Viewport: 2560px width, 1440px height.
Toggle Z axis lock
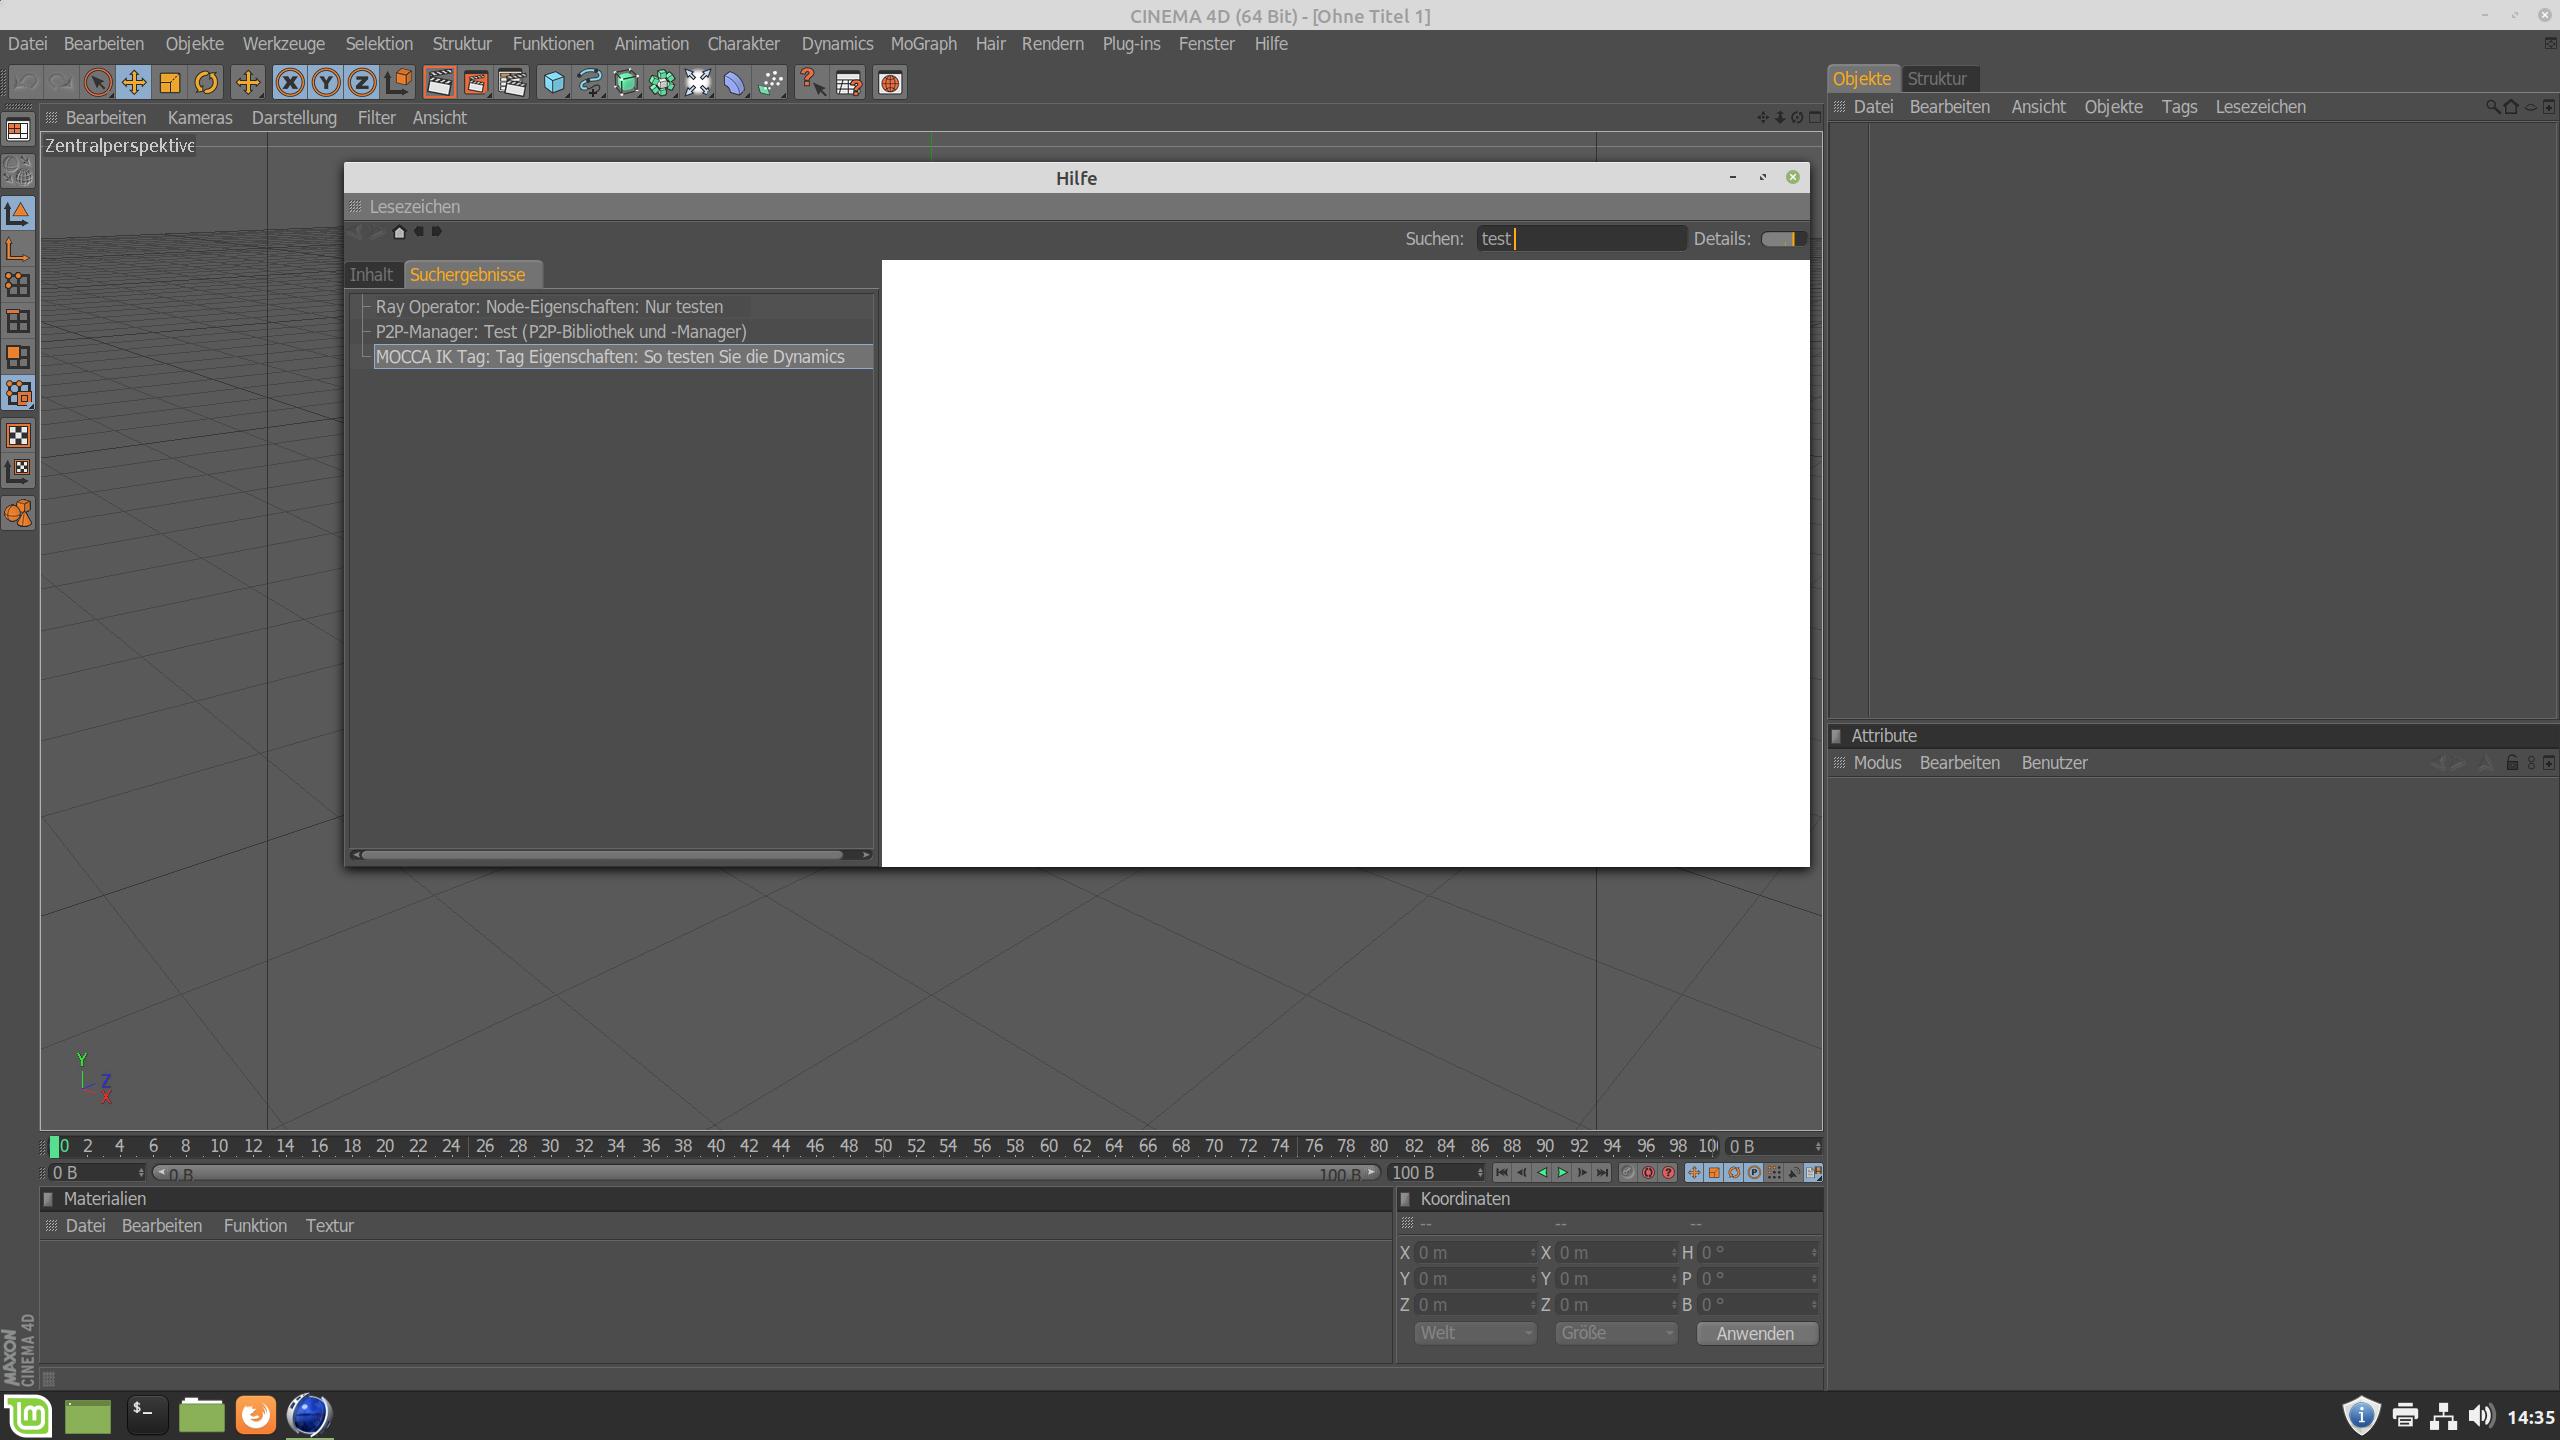tap(362, 83)
